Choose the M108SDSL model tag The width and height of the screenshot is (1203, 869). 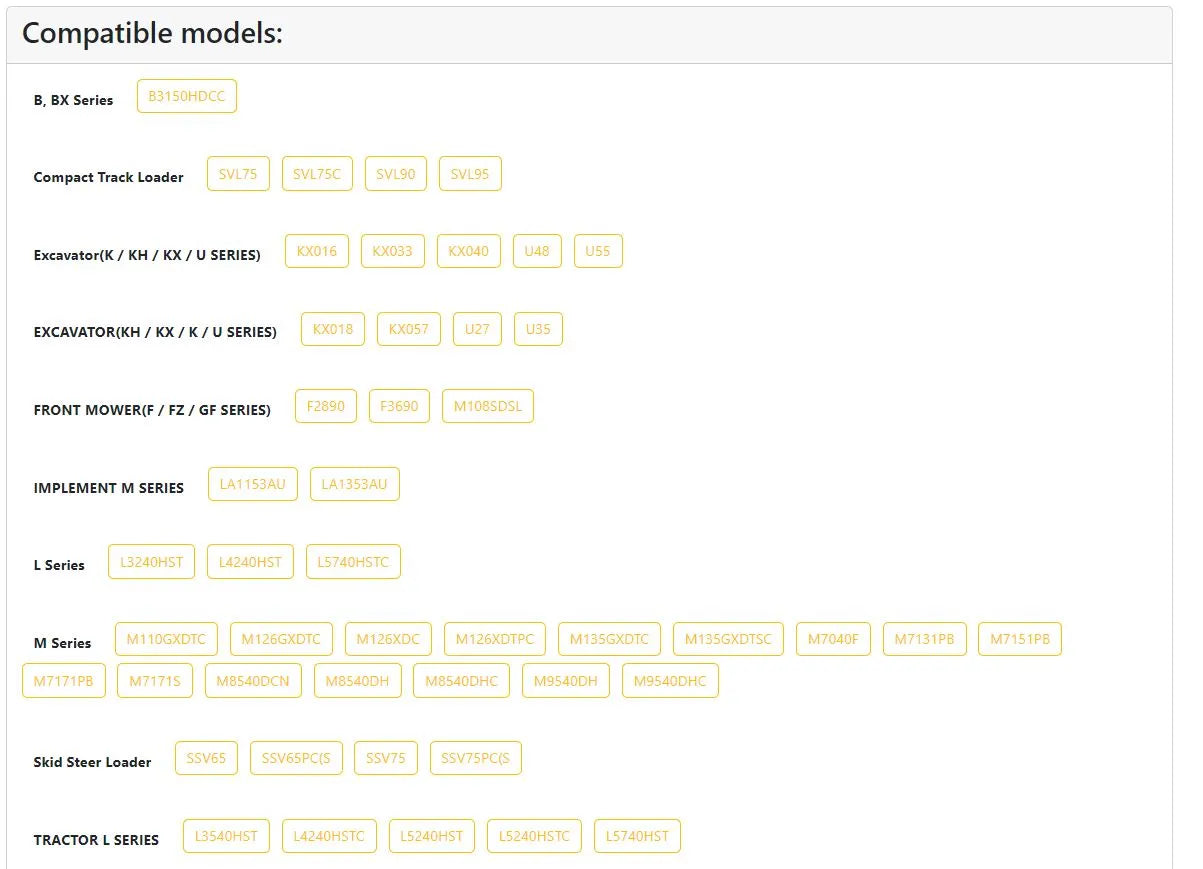tap(488, 406)
